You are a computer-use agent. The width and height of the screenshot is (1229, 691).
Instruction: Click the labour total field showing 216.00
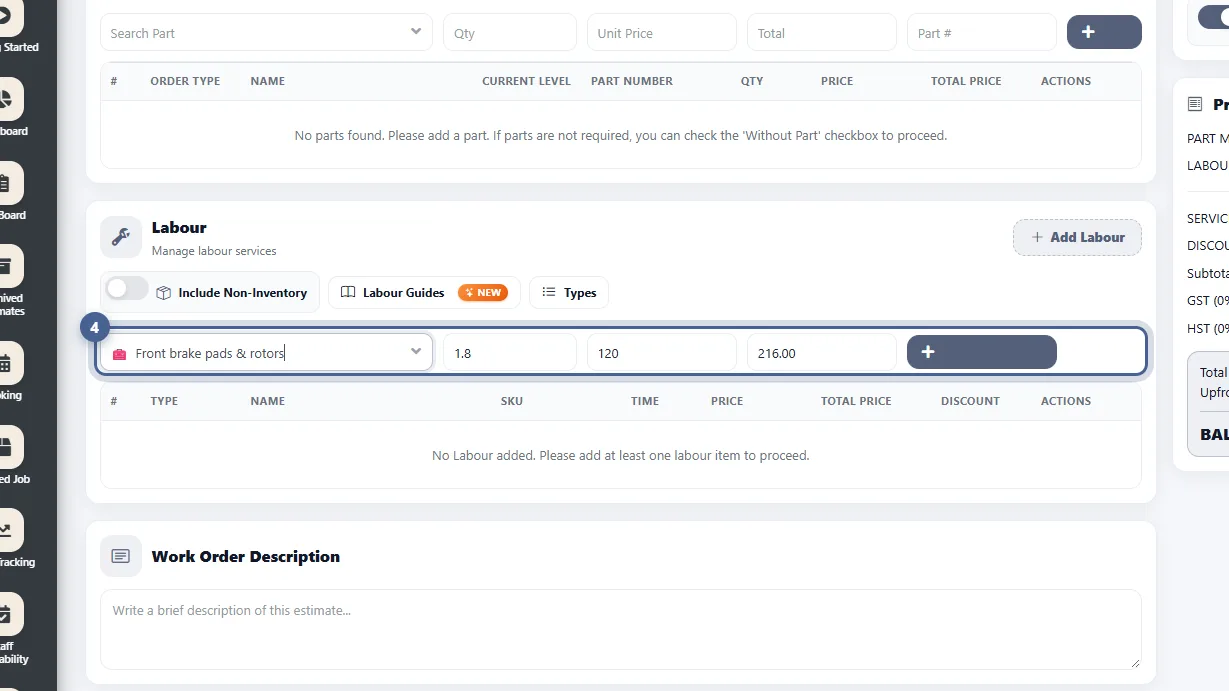click(x=822, y=353)
